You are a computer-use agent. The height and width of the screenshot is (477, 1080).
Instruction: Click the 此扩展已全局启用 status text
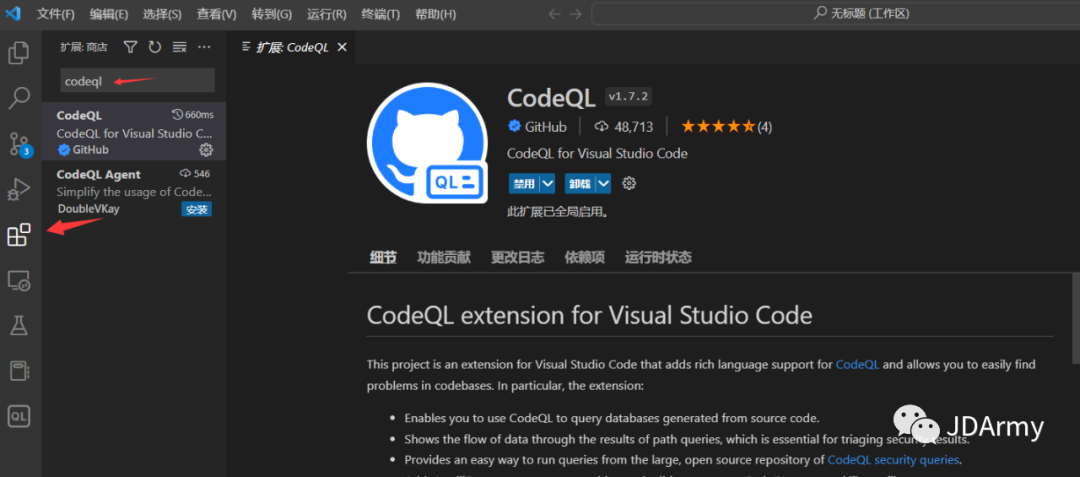coord(558,212)
